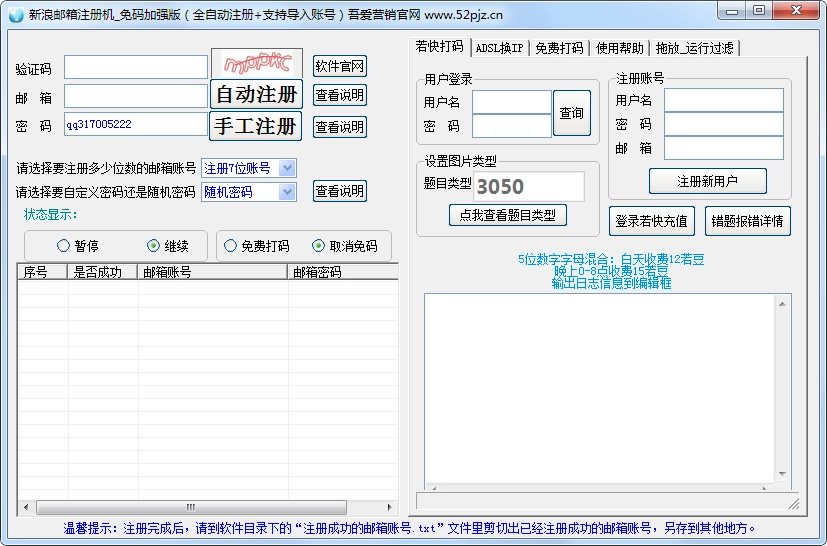Image resolution: width=827 pixels, height=546 pixels.
Task: Open the ADSL换IP tab
Action: coord(499,48)
